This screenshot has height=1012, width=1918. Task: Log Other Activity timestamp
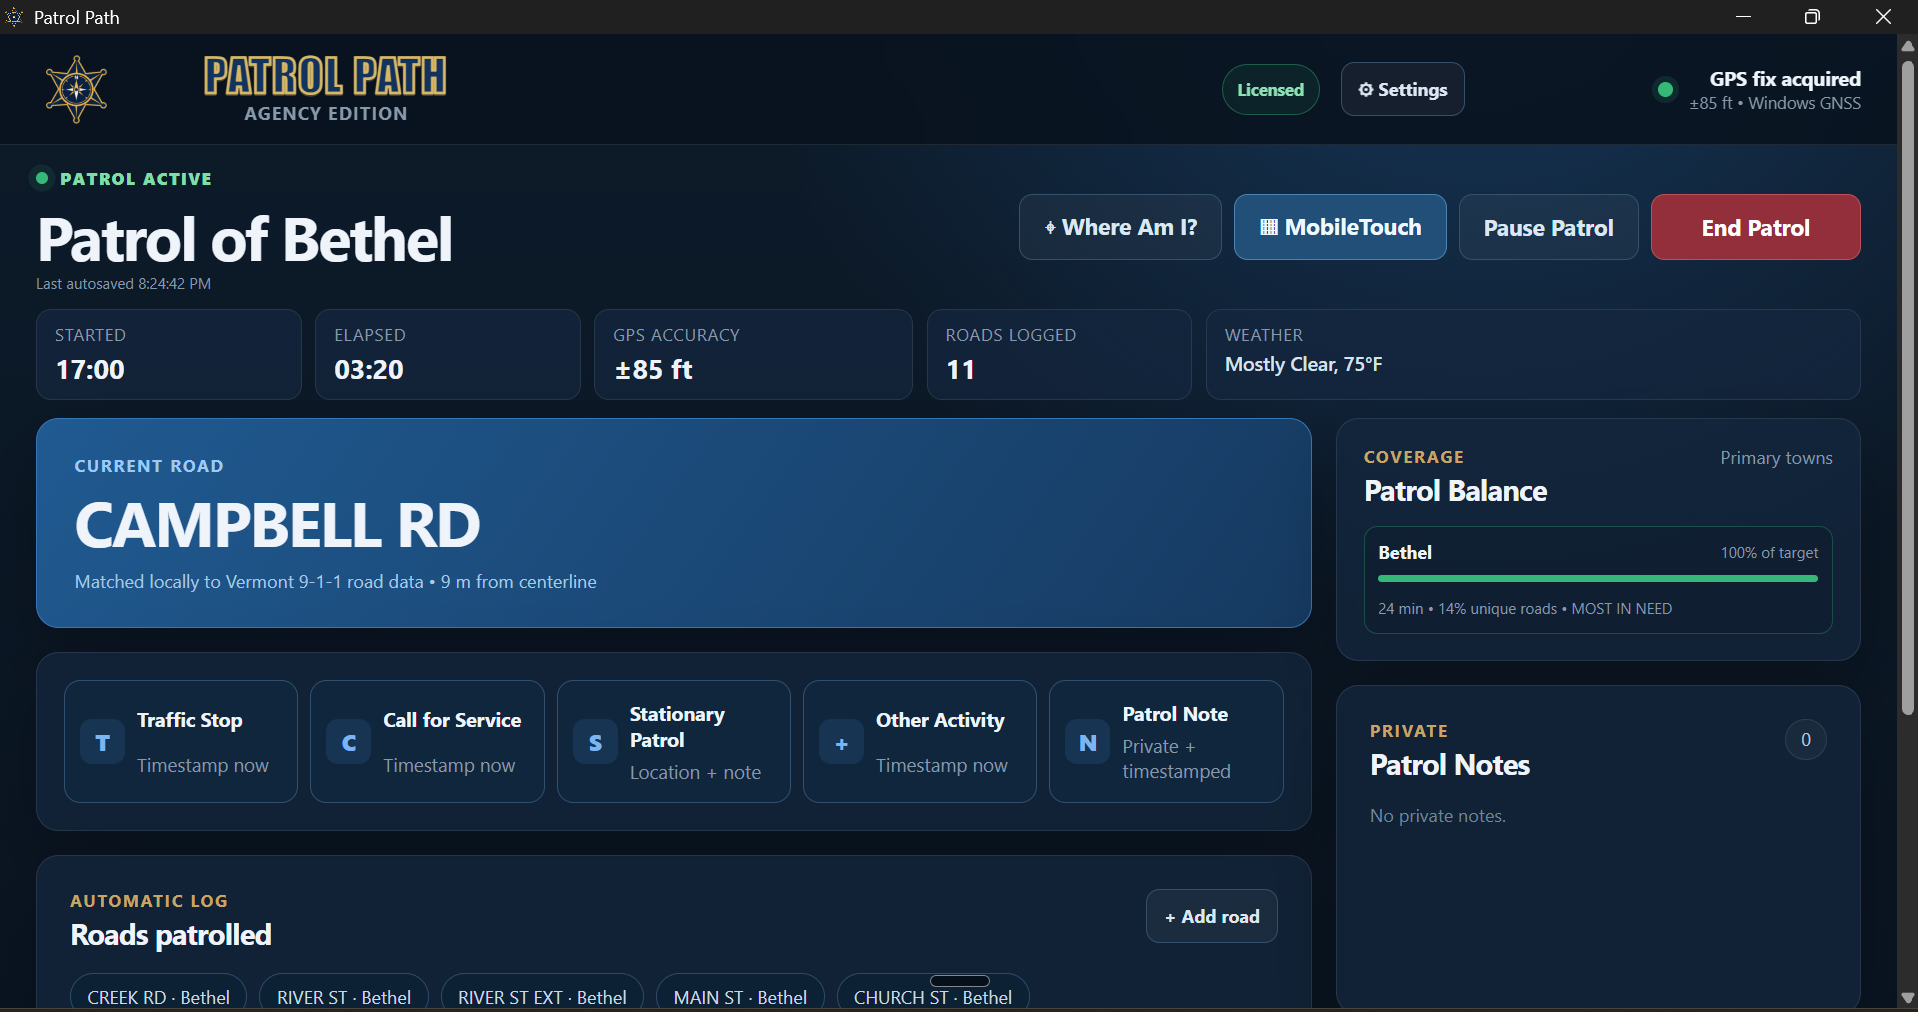point(920,742)
